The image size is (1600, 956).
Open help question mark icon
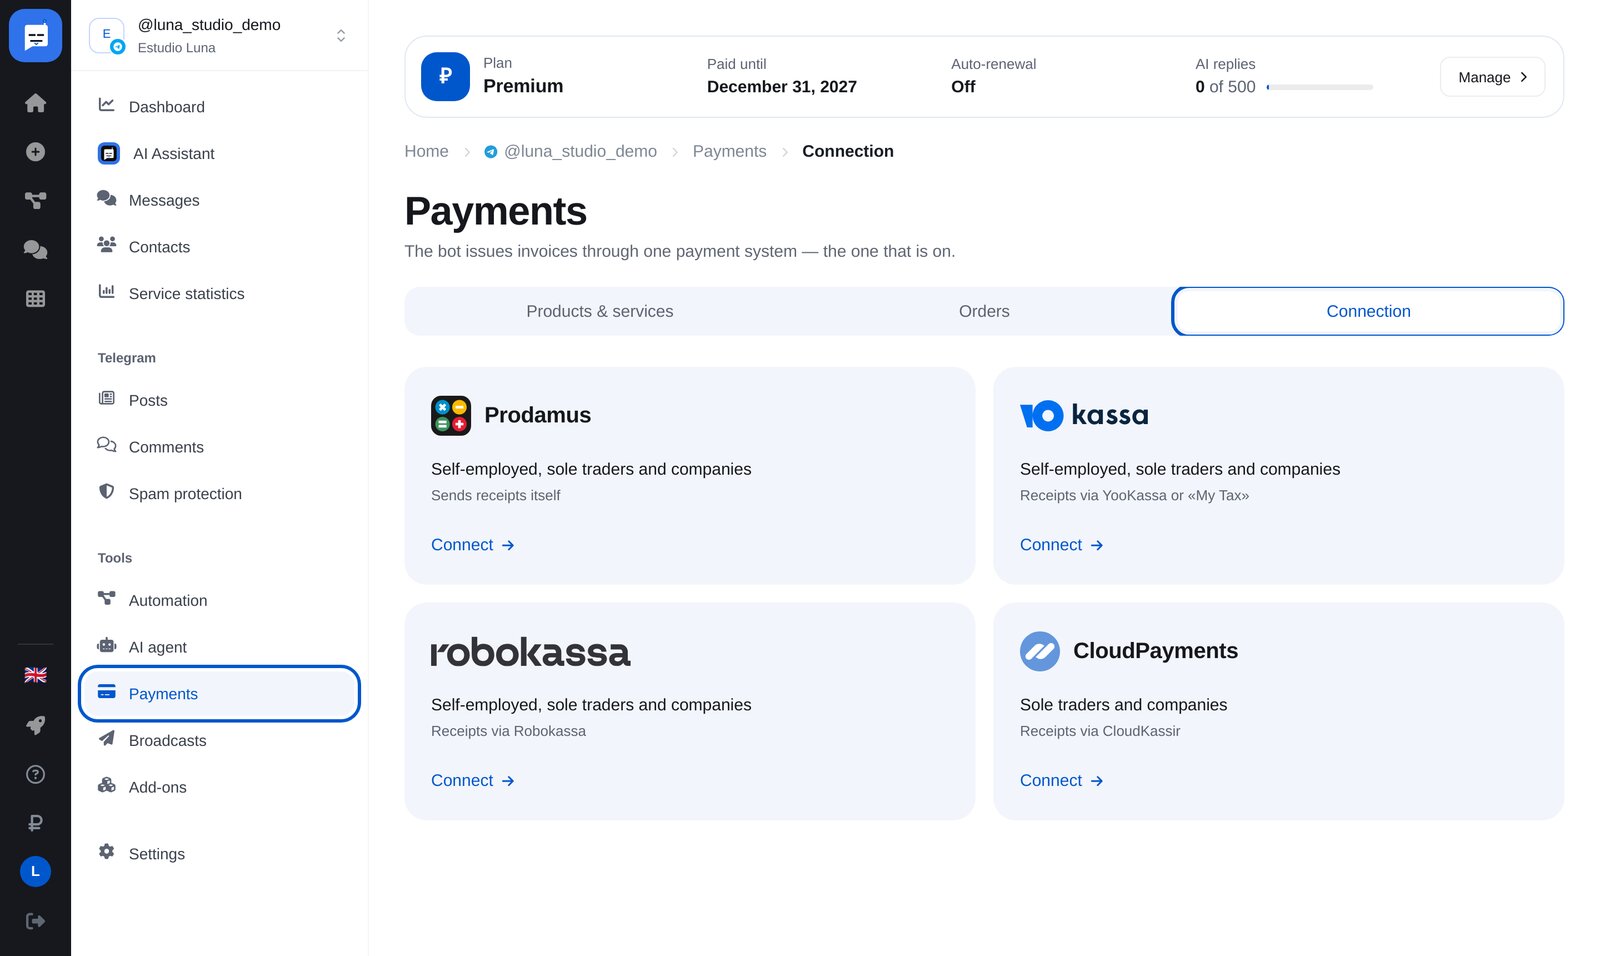coord(35,774)
